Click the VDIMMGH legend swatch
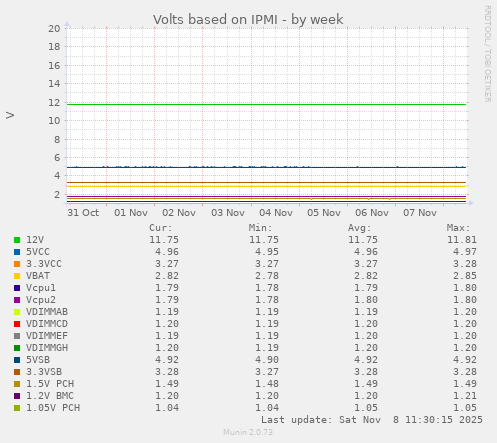This screenshot has width=497, height=443. pos(17,348)
